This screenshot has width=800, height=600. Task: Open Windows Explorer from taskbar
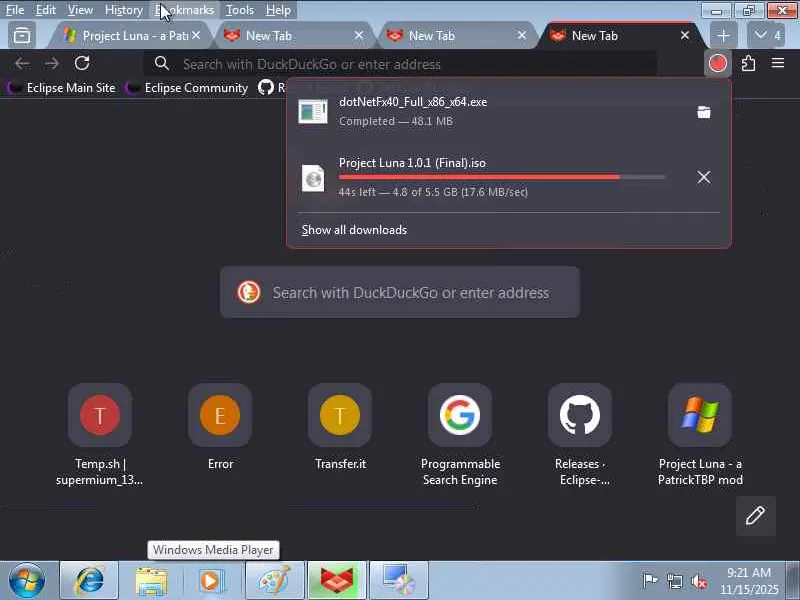click(x=151, y=581)
